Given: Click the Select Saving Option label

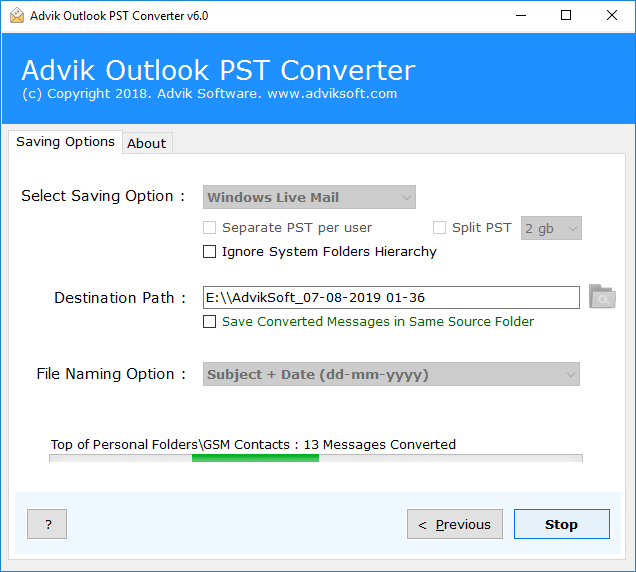Looking at the screenshot, I should tap(103, 196).
